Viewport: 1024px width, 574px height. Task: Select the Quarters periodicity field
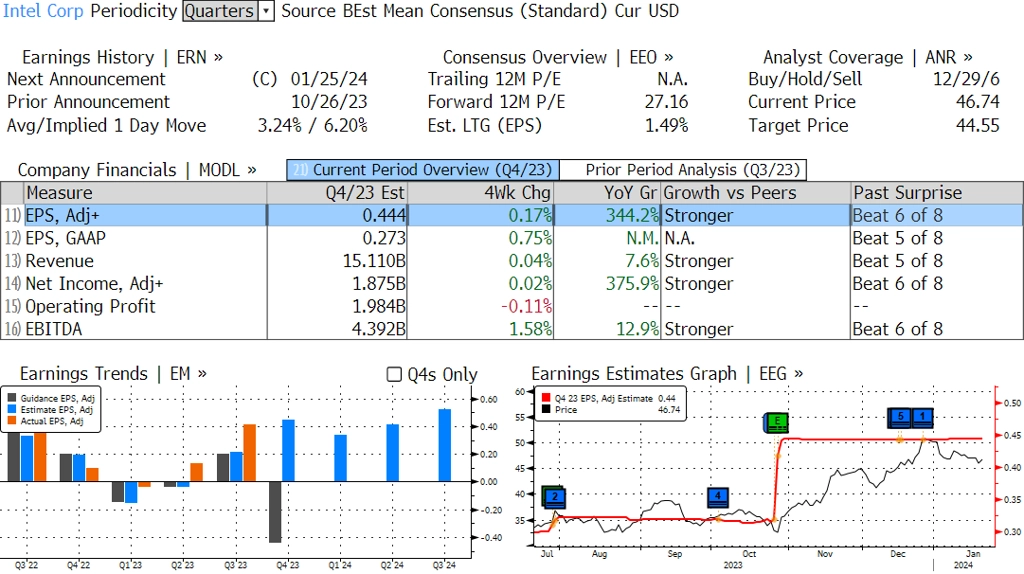click(x=219, y=11)
